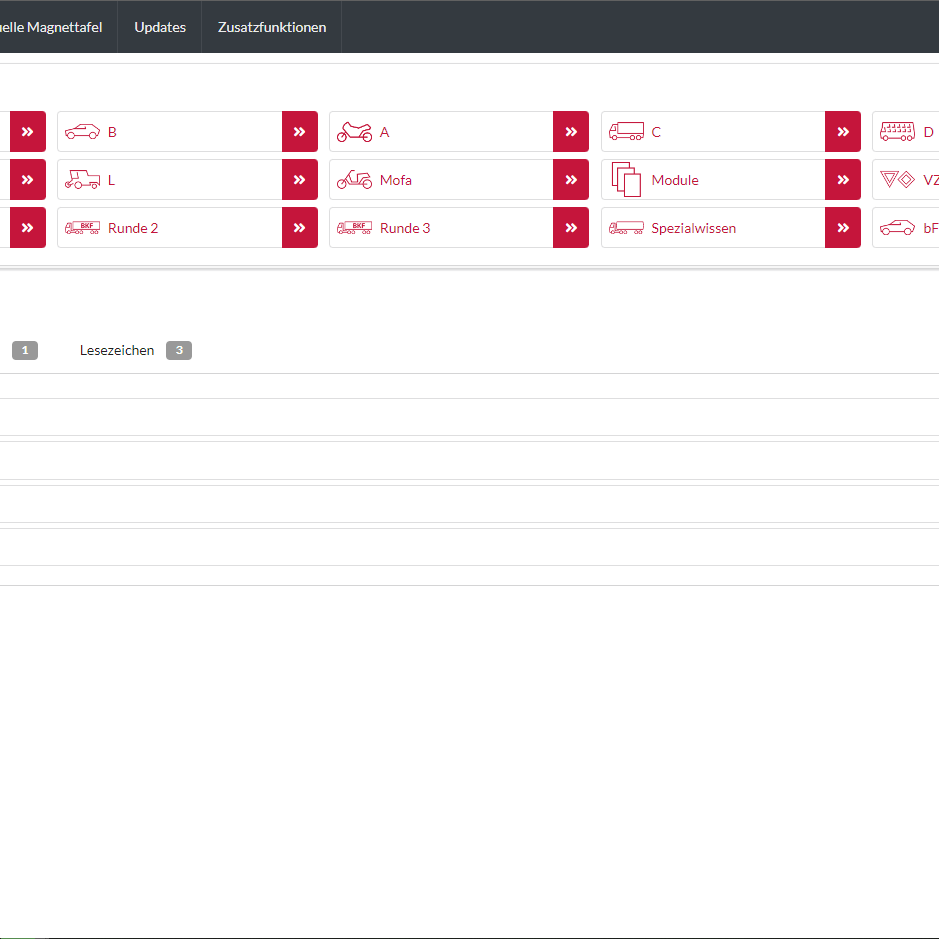Open class C with its arrow button
The height and width of the screenshot is (939, 939).
point(843,132)
